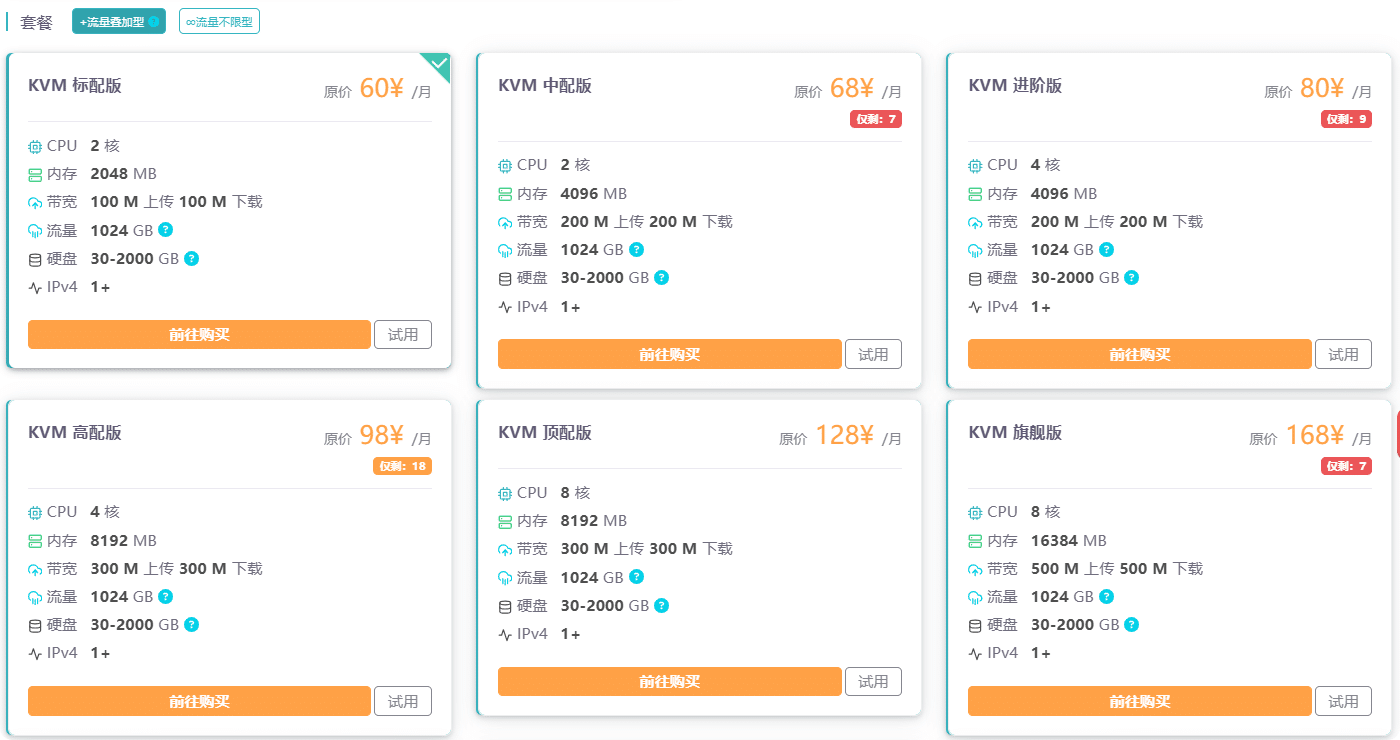Click disk help icon in KVM 进阶版
This screenshot has height=740, width=1400.
(x=1131, y=278)
